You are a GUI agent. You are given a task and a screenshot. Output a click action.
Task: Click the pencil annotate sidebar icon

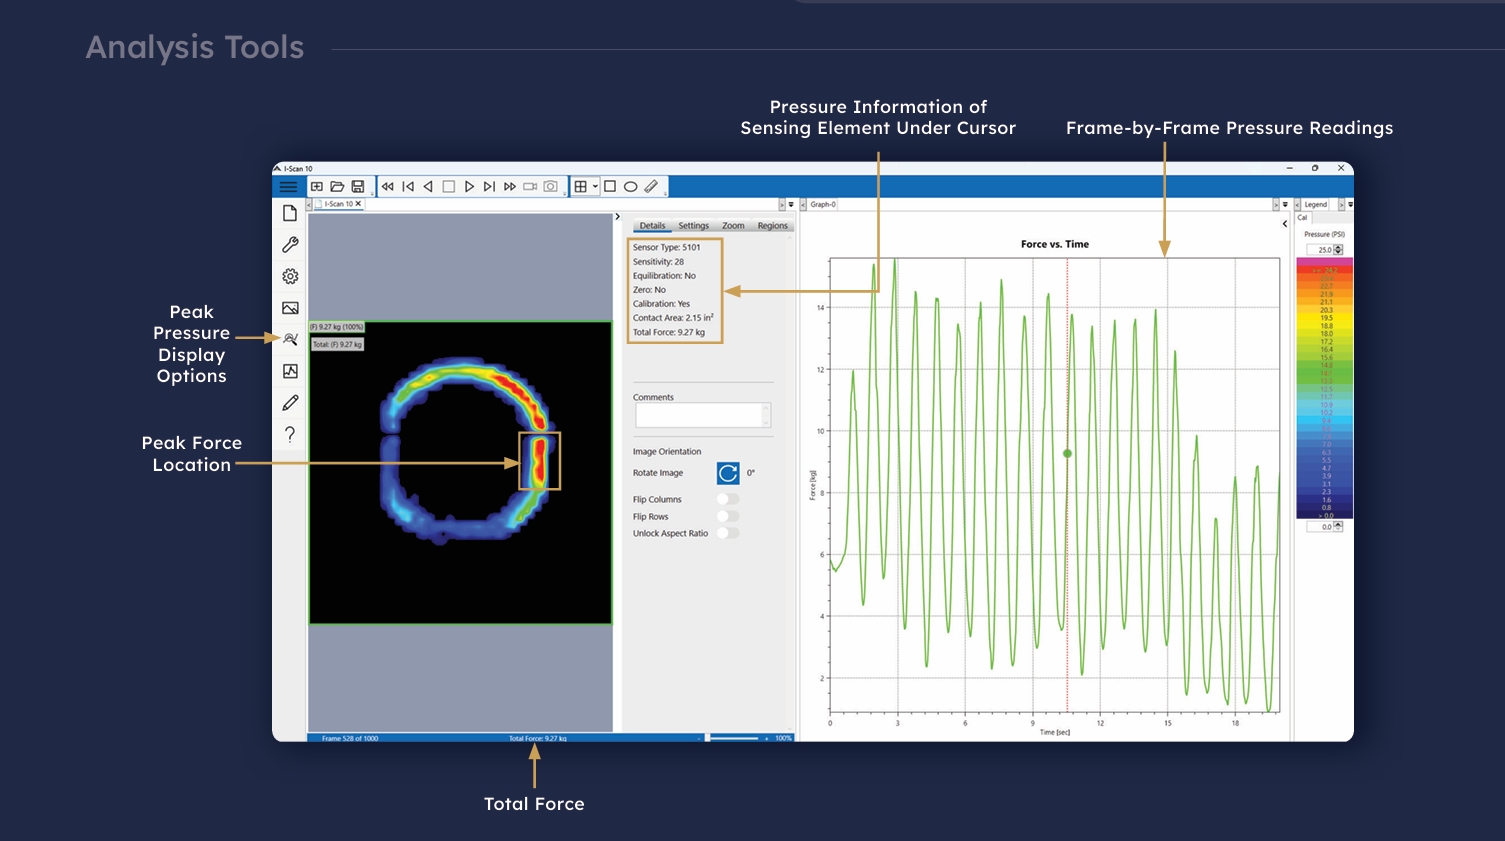(x=290, y=402)
